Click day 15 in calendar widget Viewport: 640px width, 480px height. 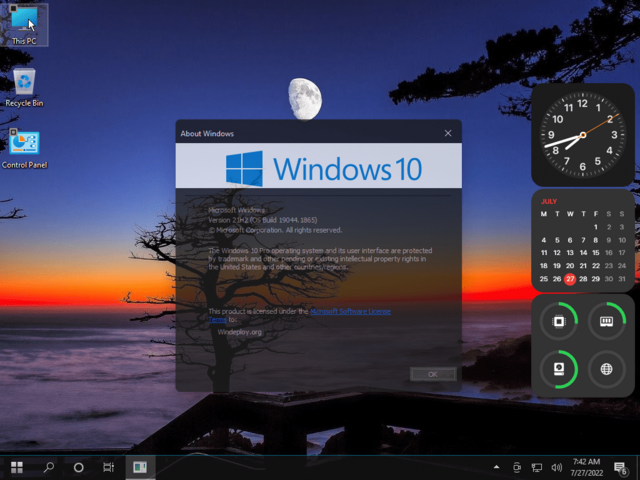tap(596, 253)
